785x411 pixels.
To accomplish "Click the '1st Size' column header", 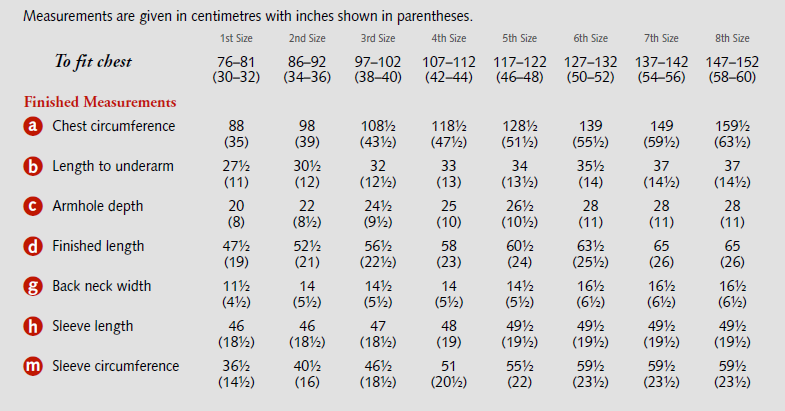I will pyautogui.click(x=236, y=39).
